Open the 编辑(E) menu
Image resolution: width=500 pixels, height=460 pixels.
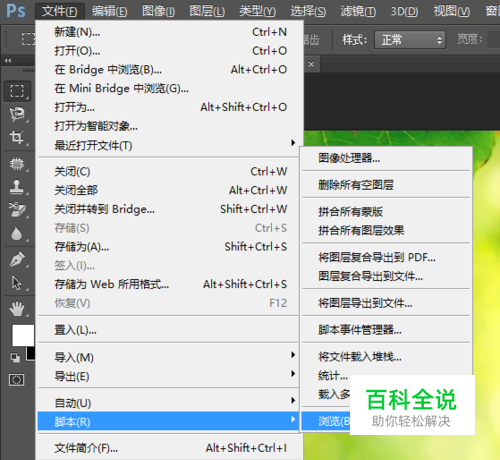109,11
